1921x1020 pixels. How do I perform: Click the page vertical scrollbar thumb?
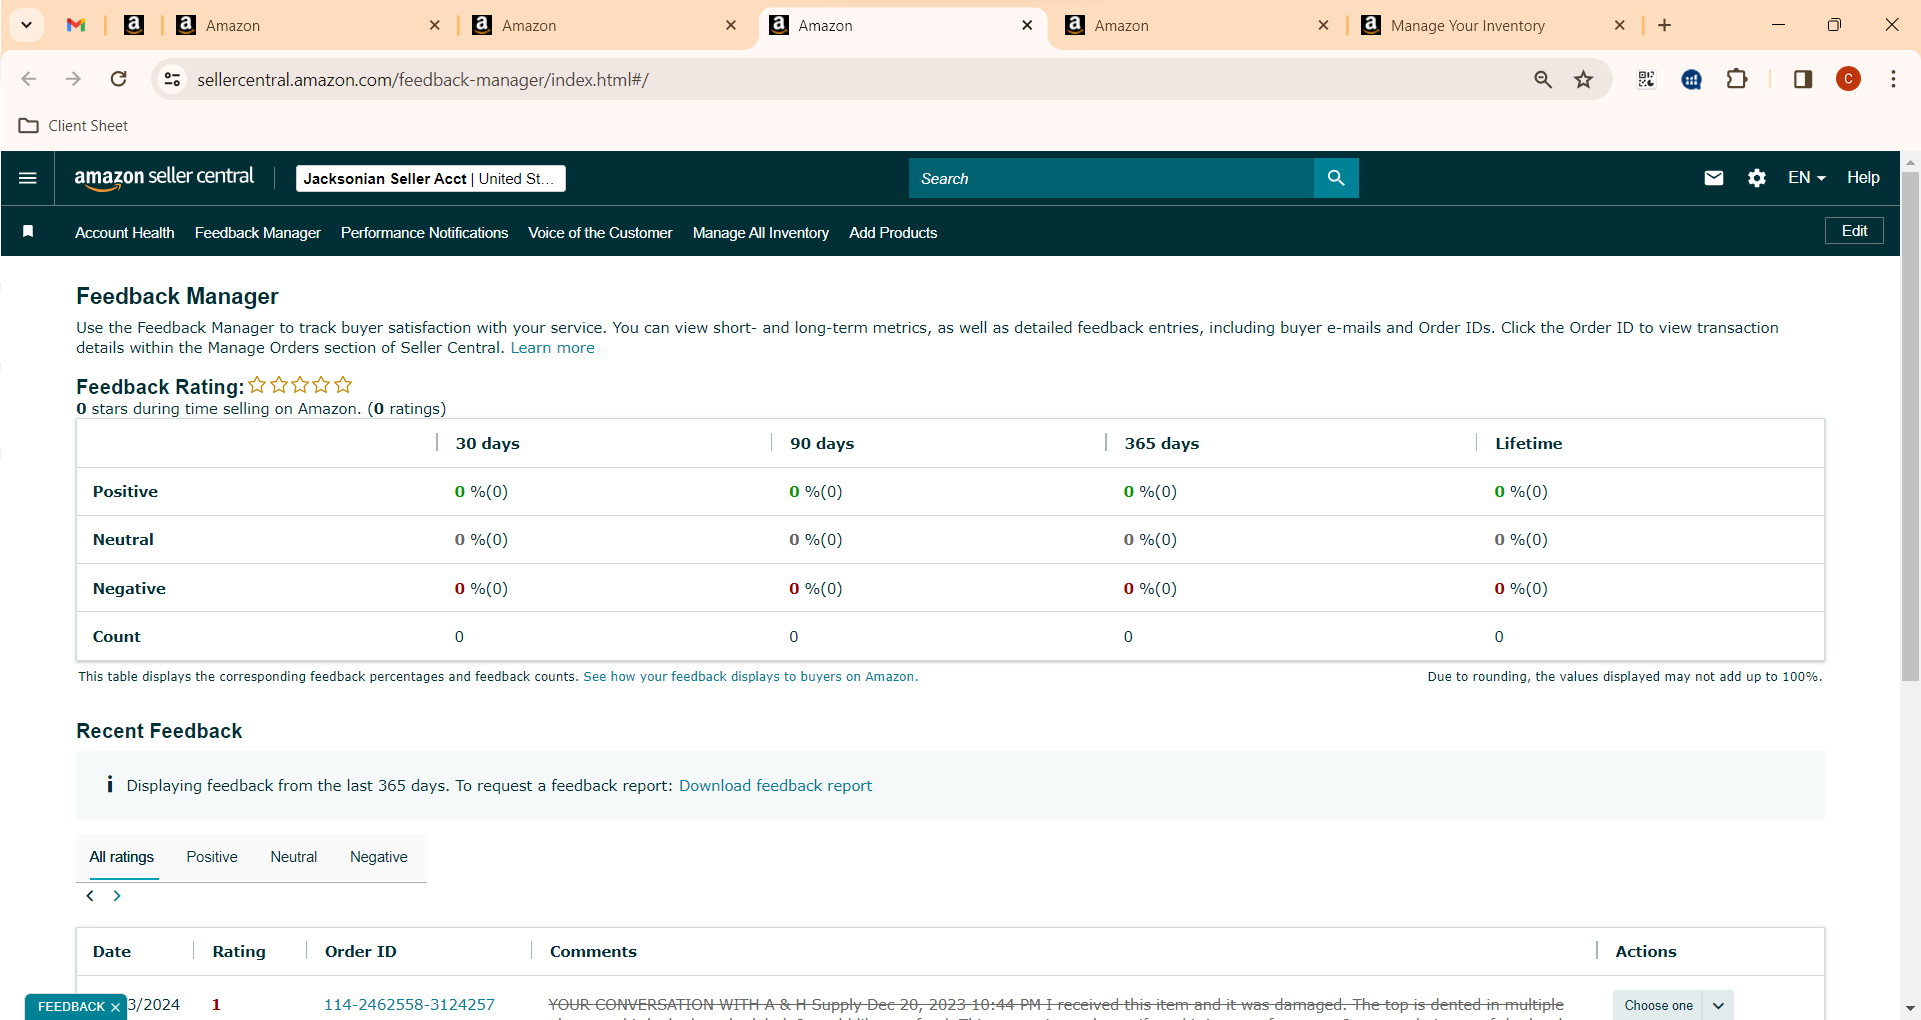tap(1910, 425)
